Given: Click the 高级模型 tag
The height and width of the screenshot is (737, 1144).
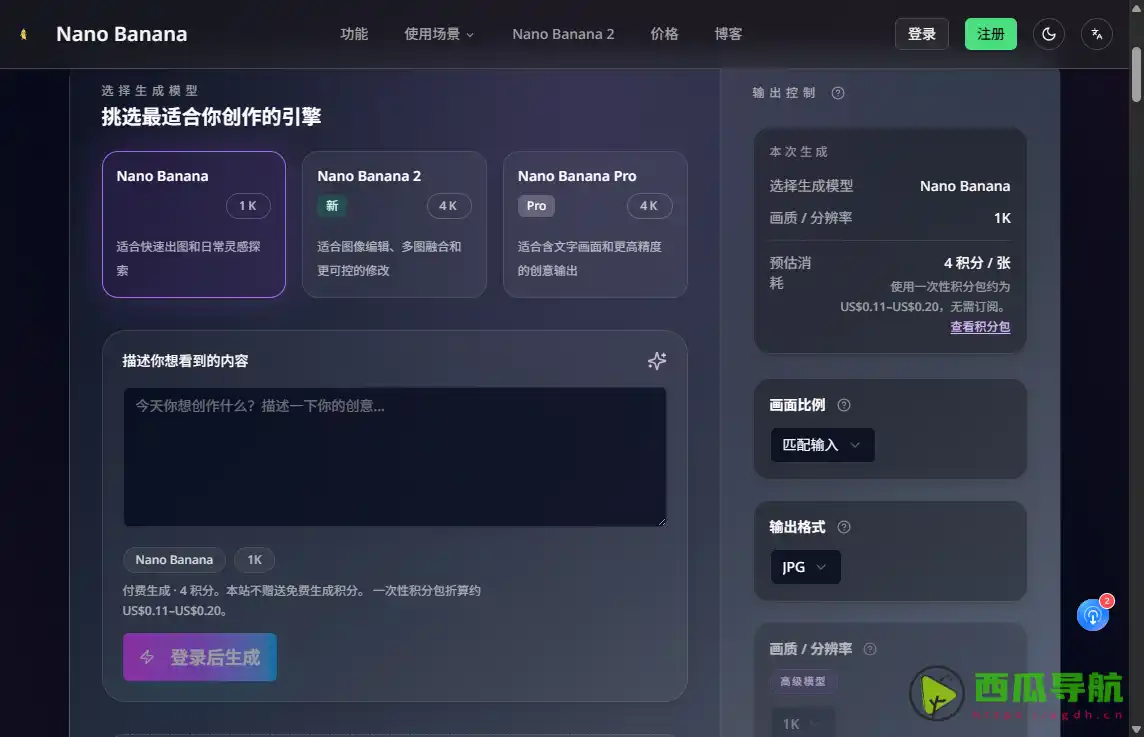Looking at the screenshot, I should pyautogui.click(x=803, y=682).
